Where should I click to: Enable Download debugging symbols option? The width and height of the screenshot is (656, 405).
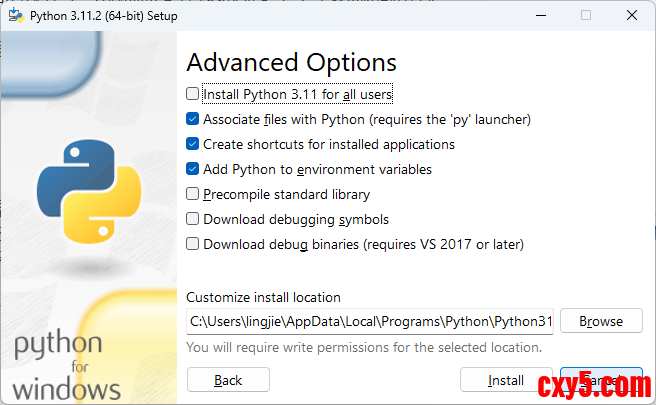pyautogui.click(x=193, y=219)
